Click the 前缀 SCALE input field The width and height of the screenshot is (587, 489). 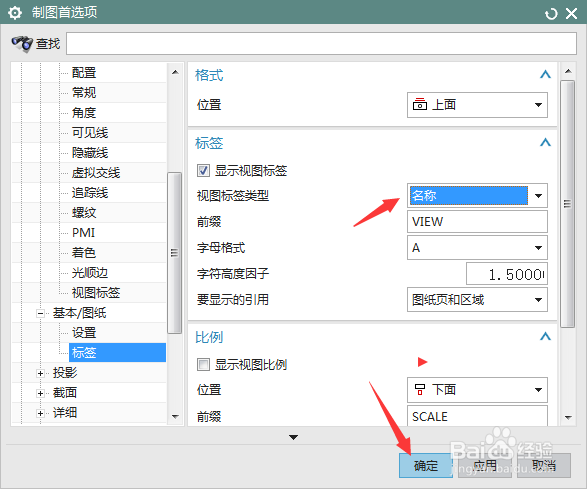(x=477, y=416)
